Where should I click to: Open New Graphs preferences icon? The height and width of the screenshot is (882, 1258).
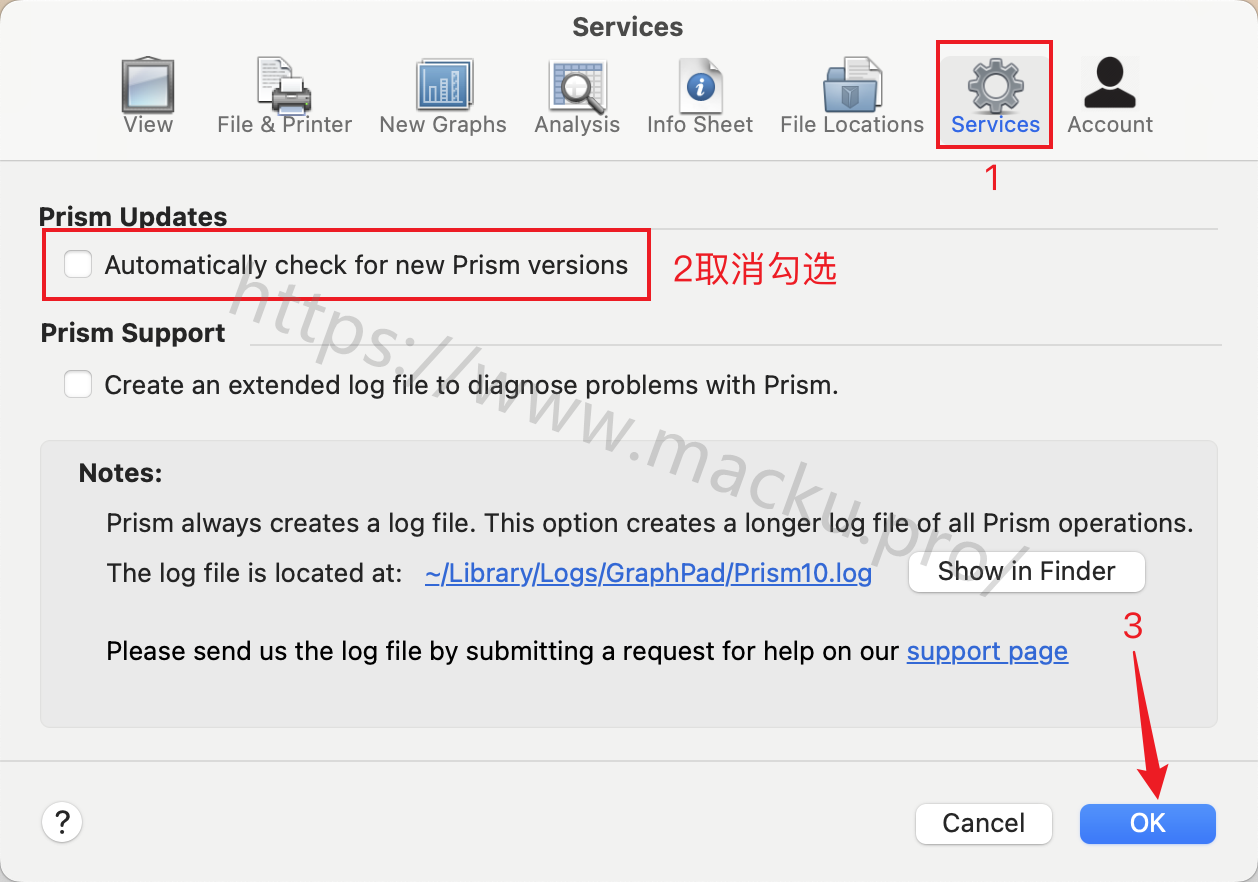point(444,84)
